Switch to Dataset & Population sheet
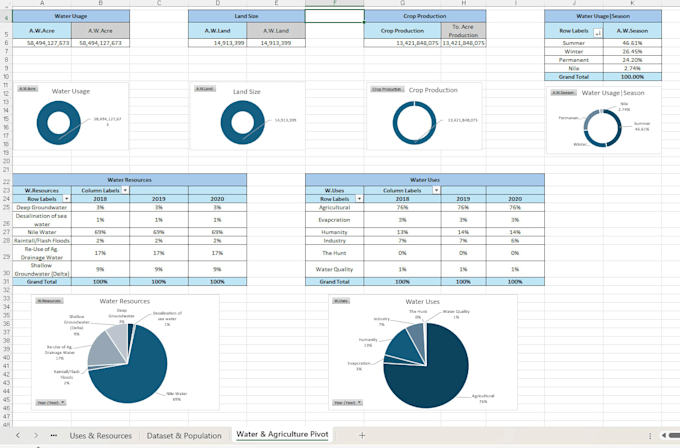Screen dimensions: 680x448 [184, 435]
